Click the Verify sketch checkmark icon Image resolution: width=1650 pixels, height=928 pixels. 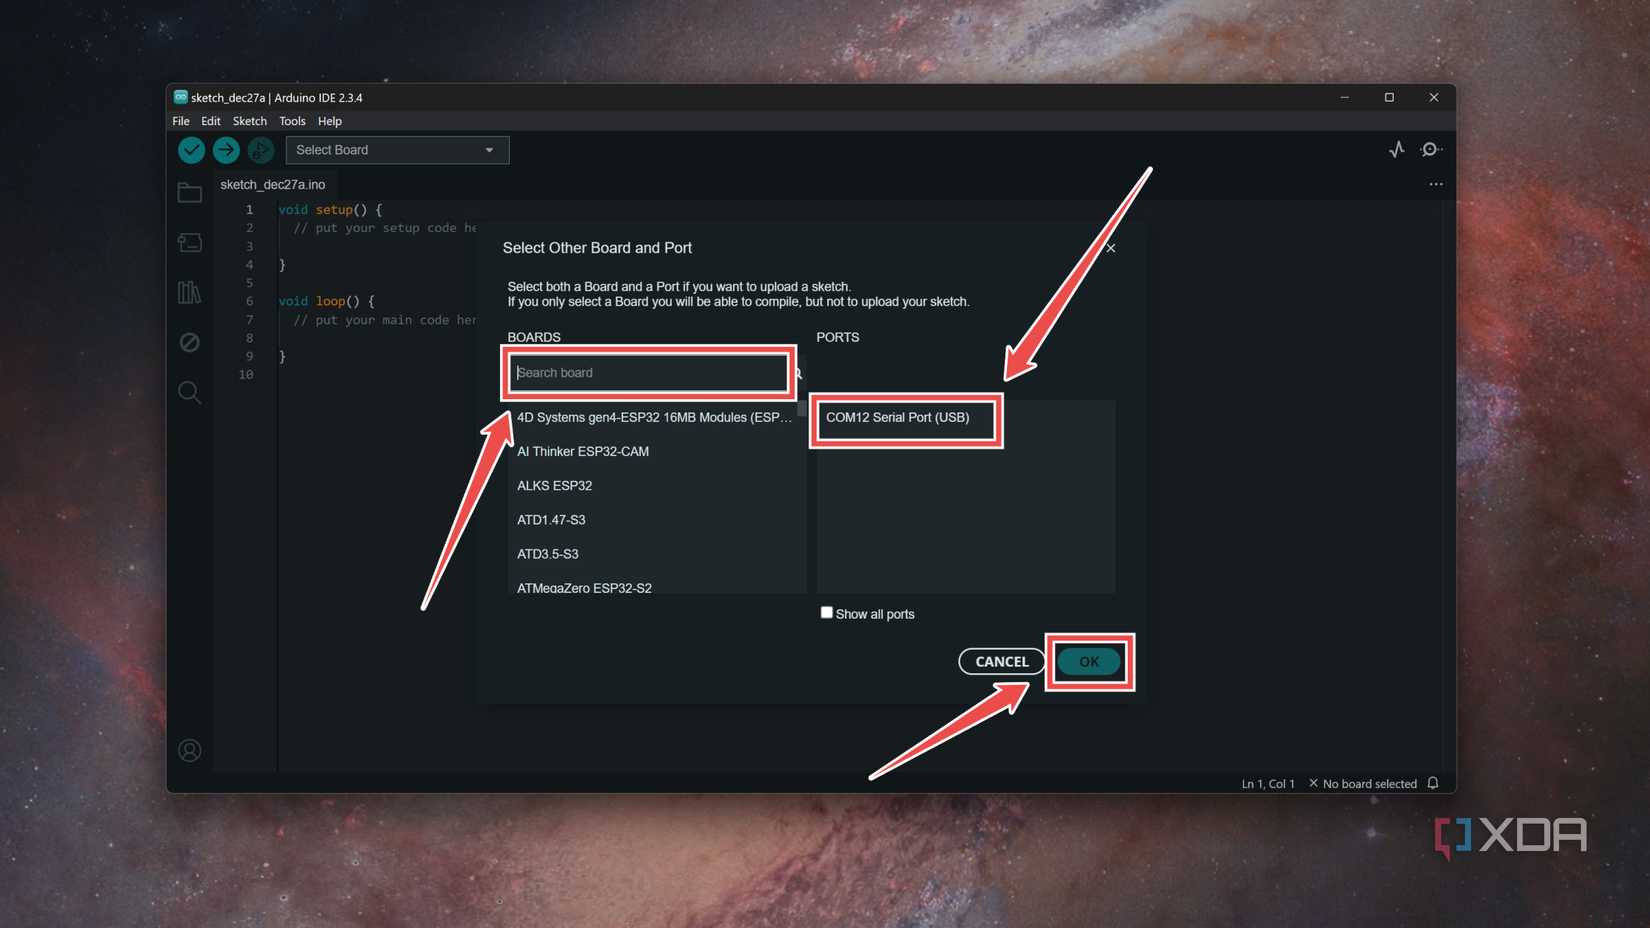point(191,150)
